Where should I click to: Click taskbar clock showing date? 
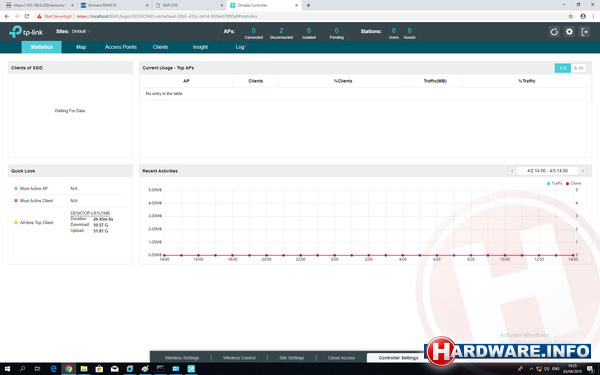pos(572,369)
